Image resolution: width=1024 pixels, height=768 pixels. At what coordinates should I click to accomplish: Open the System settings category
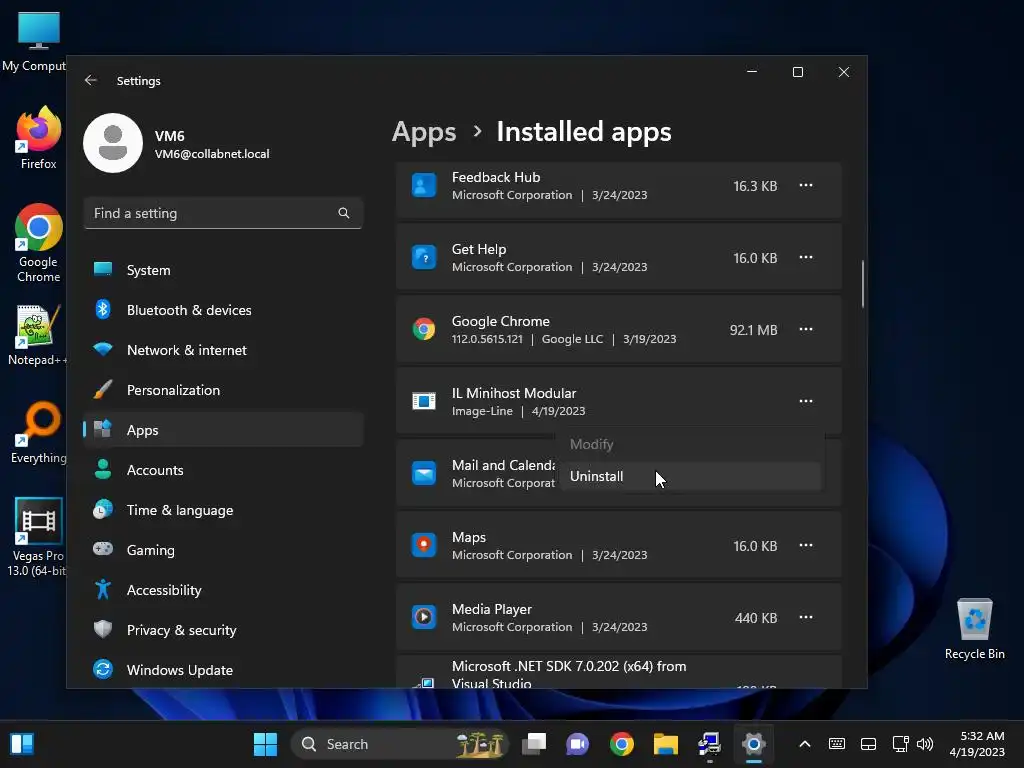click(x=223, y=270)
